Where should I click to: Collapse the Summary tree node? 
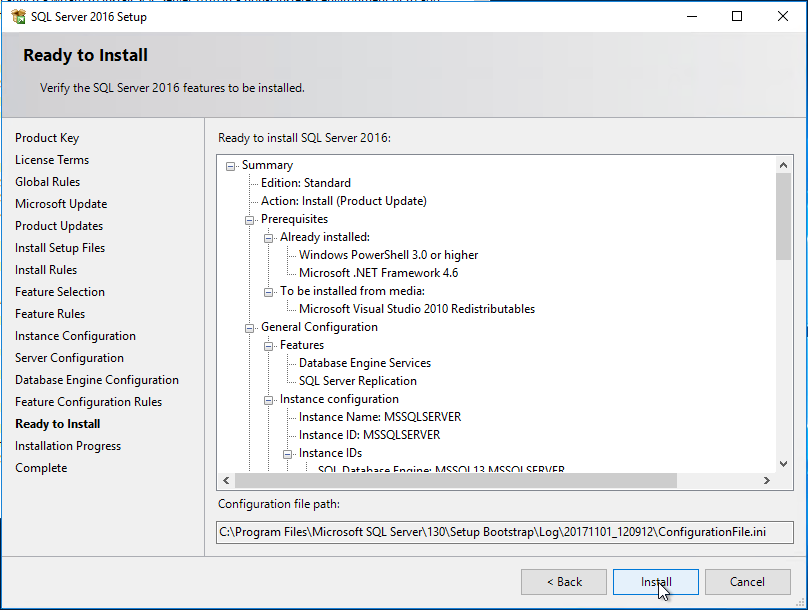click(x=230, y=166)
